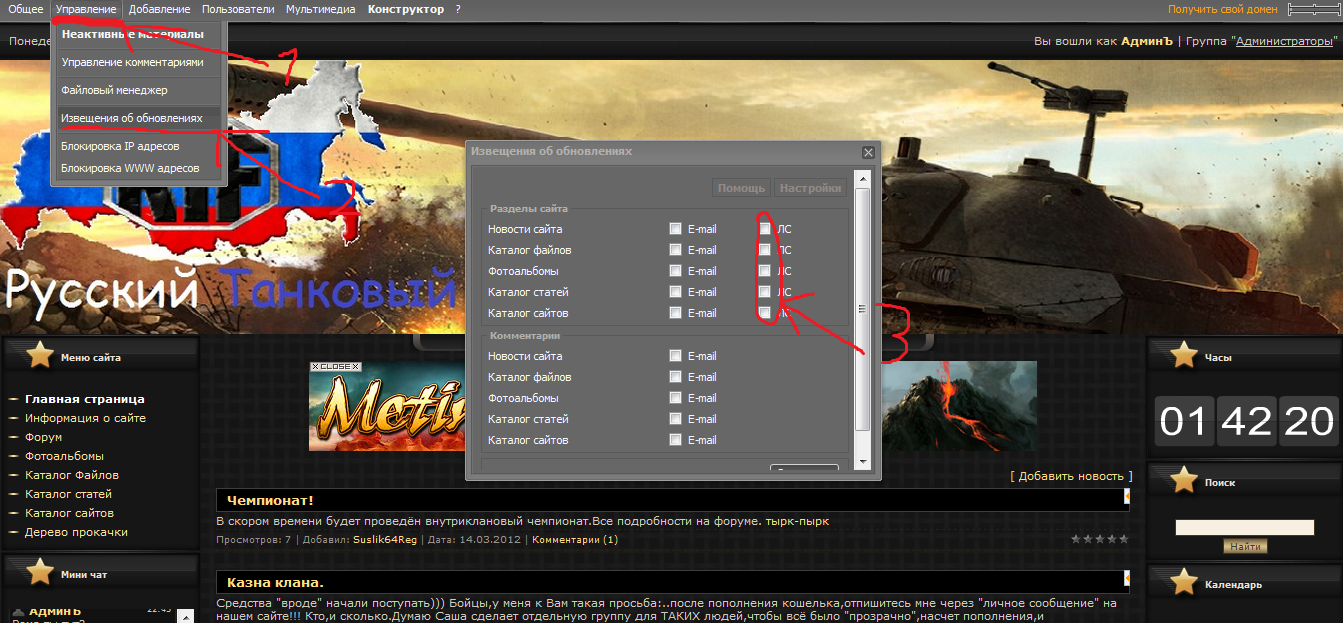This screenshot has height=624, width=1343.
Task: Click the dialog scrollbar up arrow
Action: (x=863, y=177)
